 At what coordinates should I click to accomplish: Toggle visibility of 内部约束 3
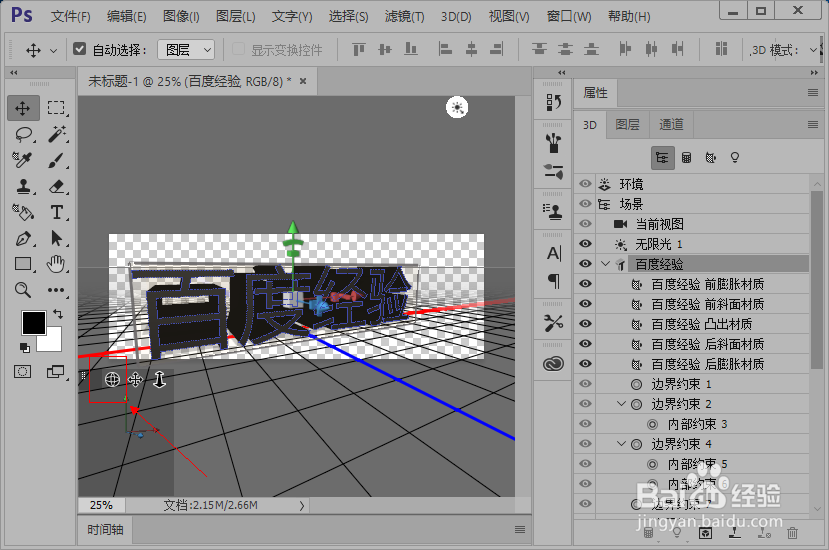(x=585, y=424)
